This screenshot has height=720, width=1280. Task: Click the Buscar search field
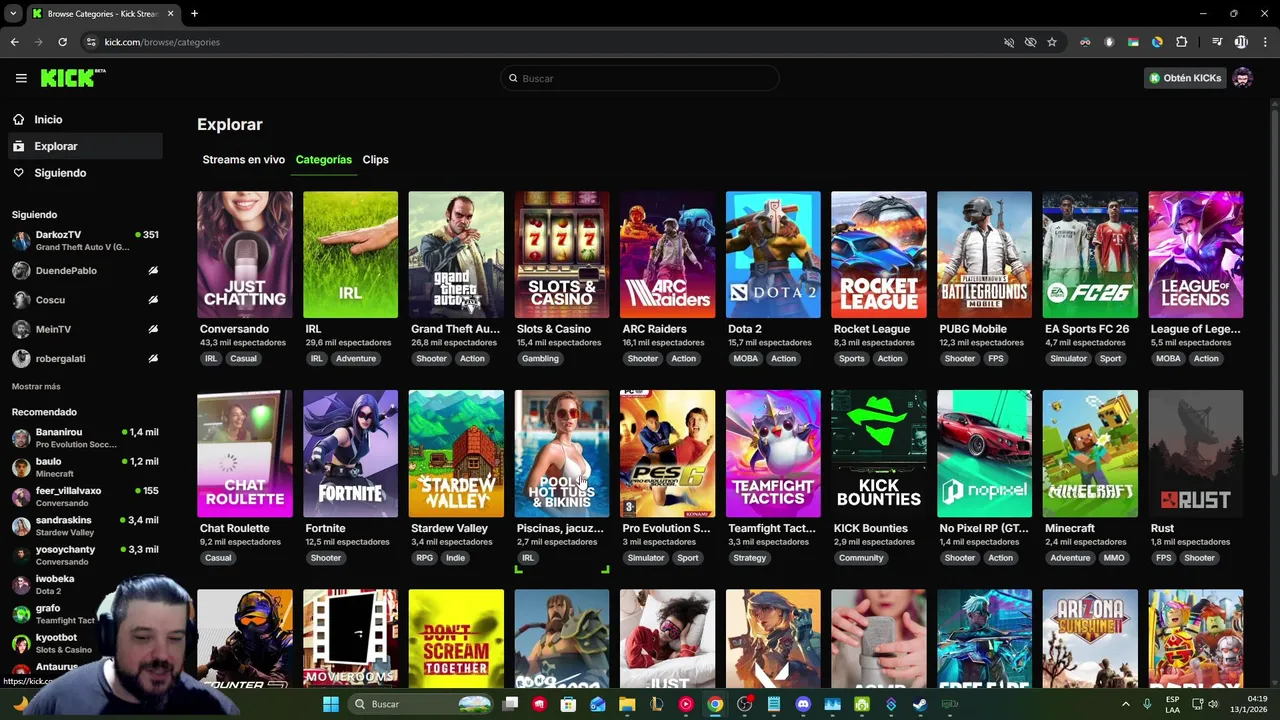(x=640, y=78)
